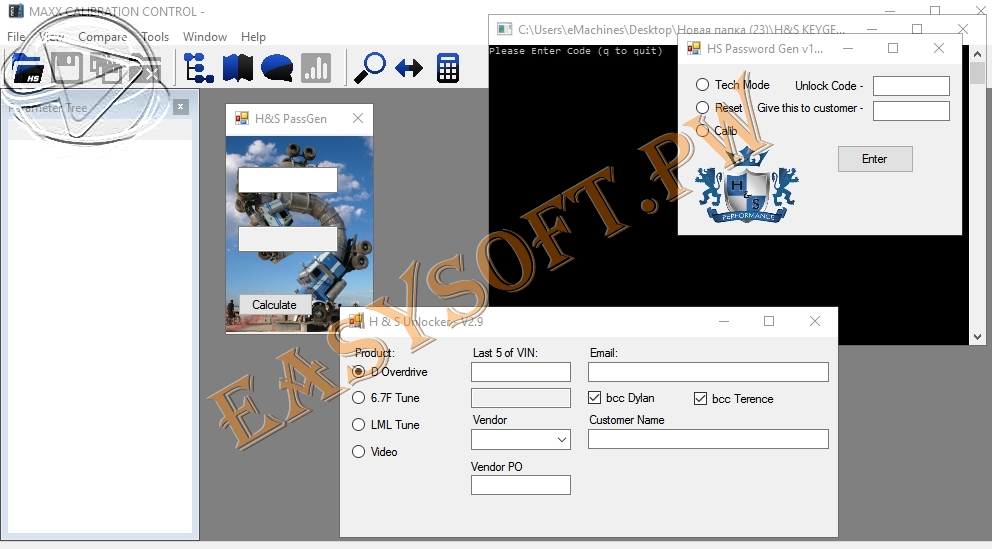Open the Compare menu
Screen dimensions: 992x549
tap(102, 37)
